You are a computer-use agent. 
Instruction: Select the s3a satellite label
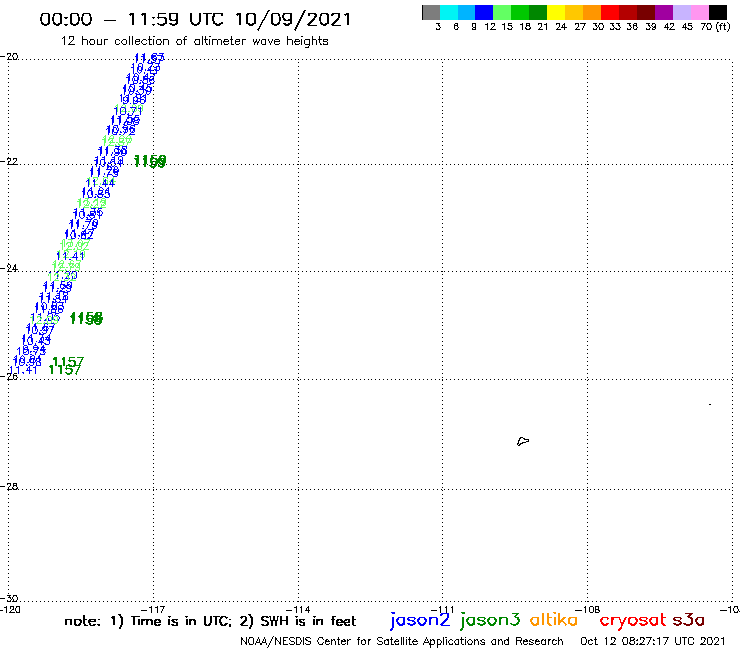pyautogui.click(x=689, y=620)
